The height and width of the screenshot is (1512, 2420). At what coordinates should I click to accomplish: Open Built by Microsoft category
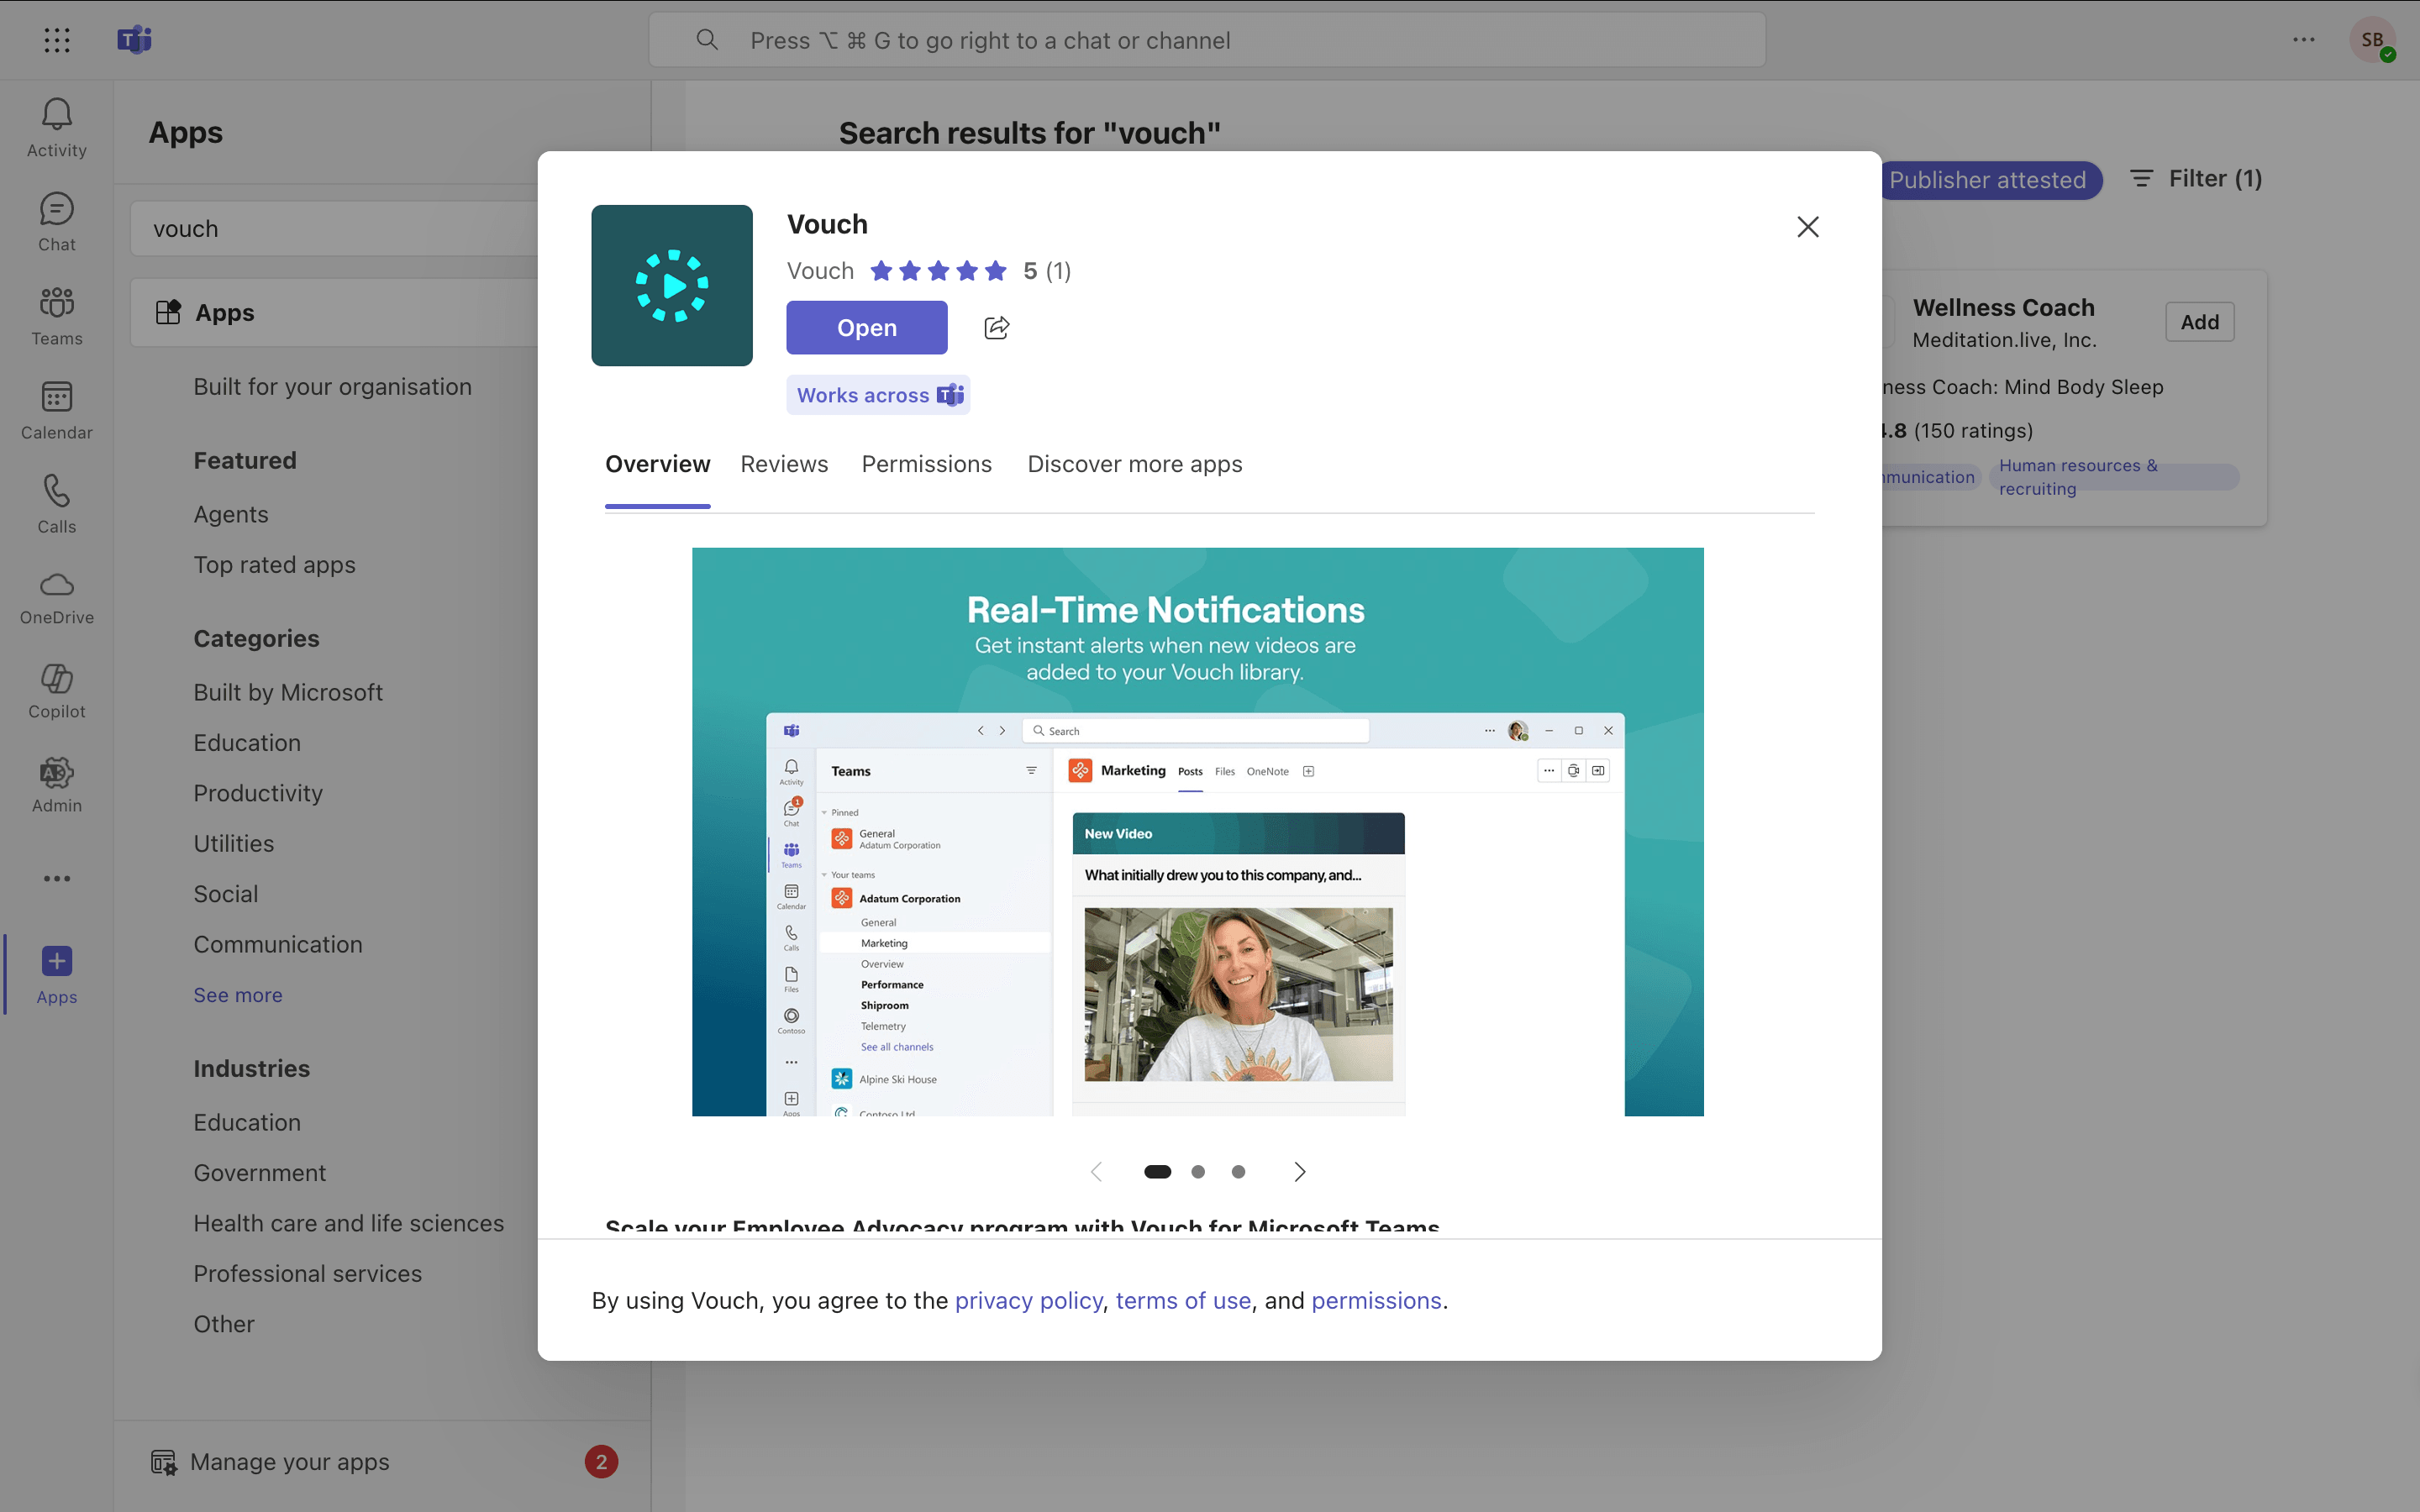tap(288, 692)
